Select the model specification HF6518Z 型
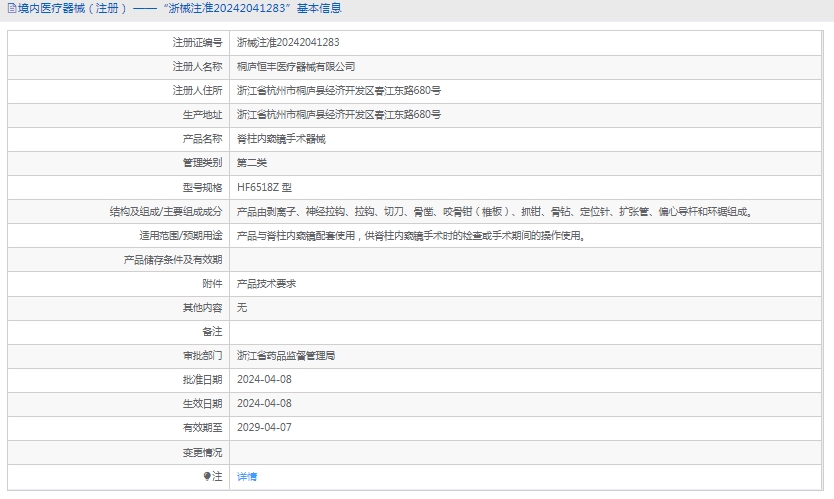The image size is (834, 499). tap(265, 187)
